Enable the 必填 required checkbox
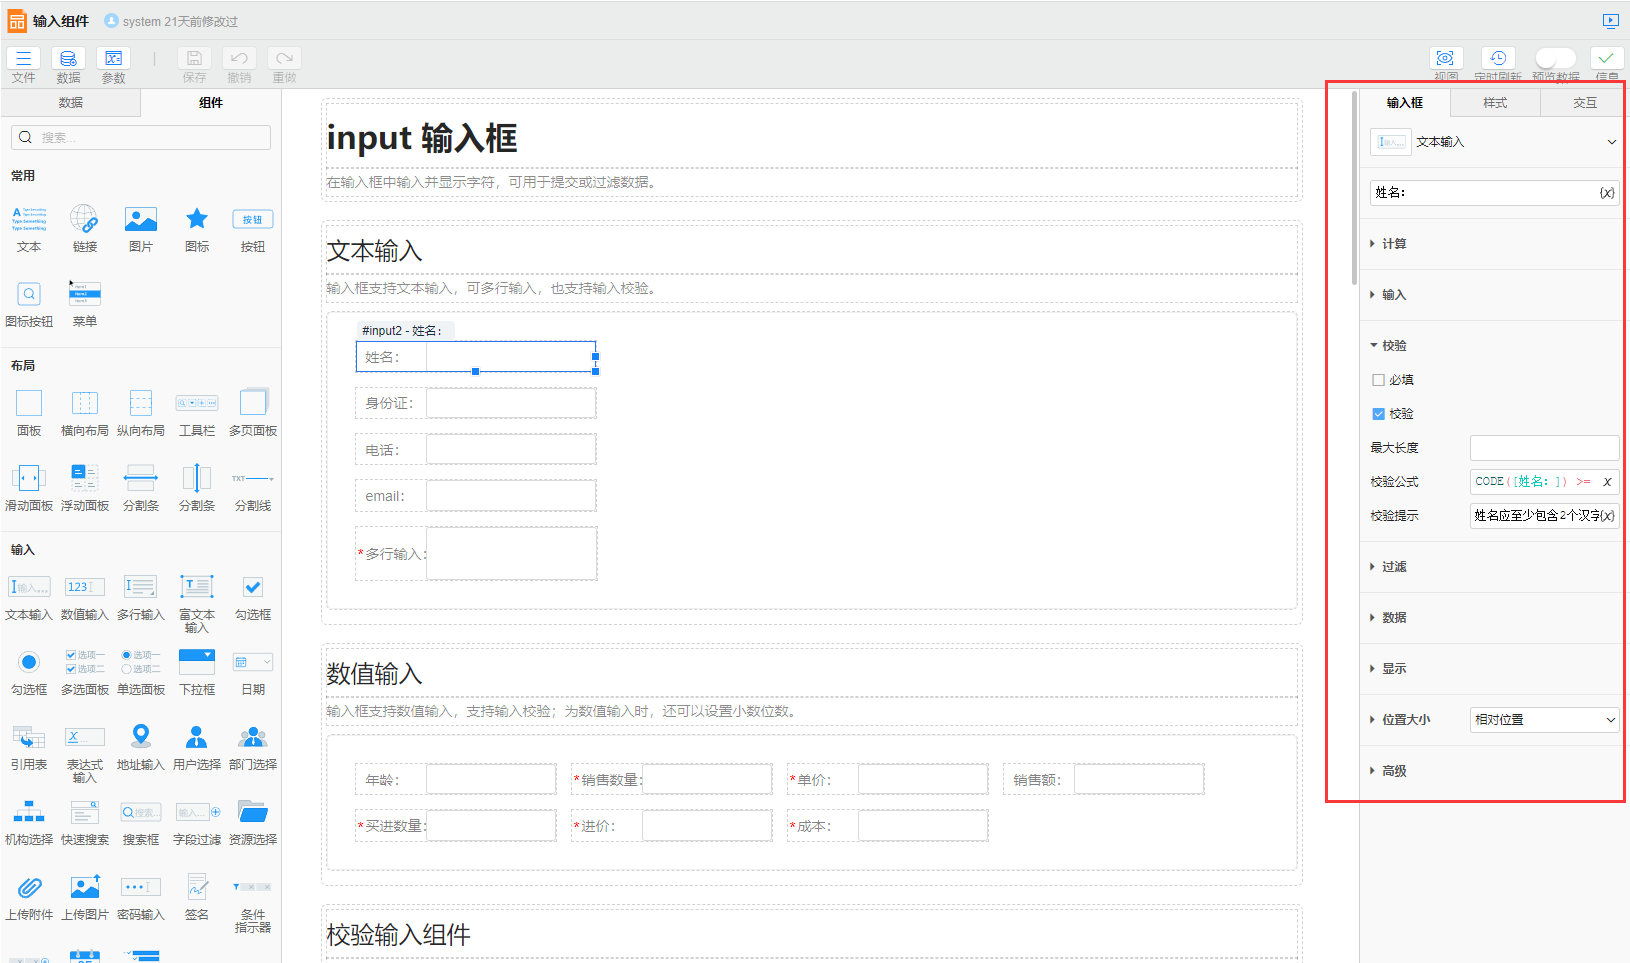 (1378, 380)
